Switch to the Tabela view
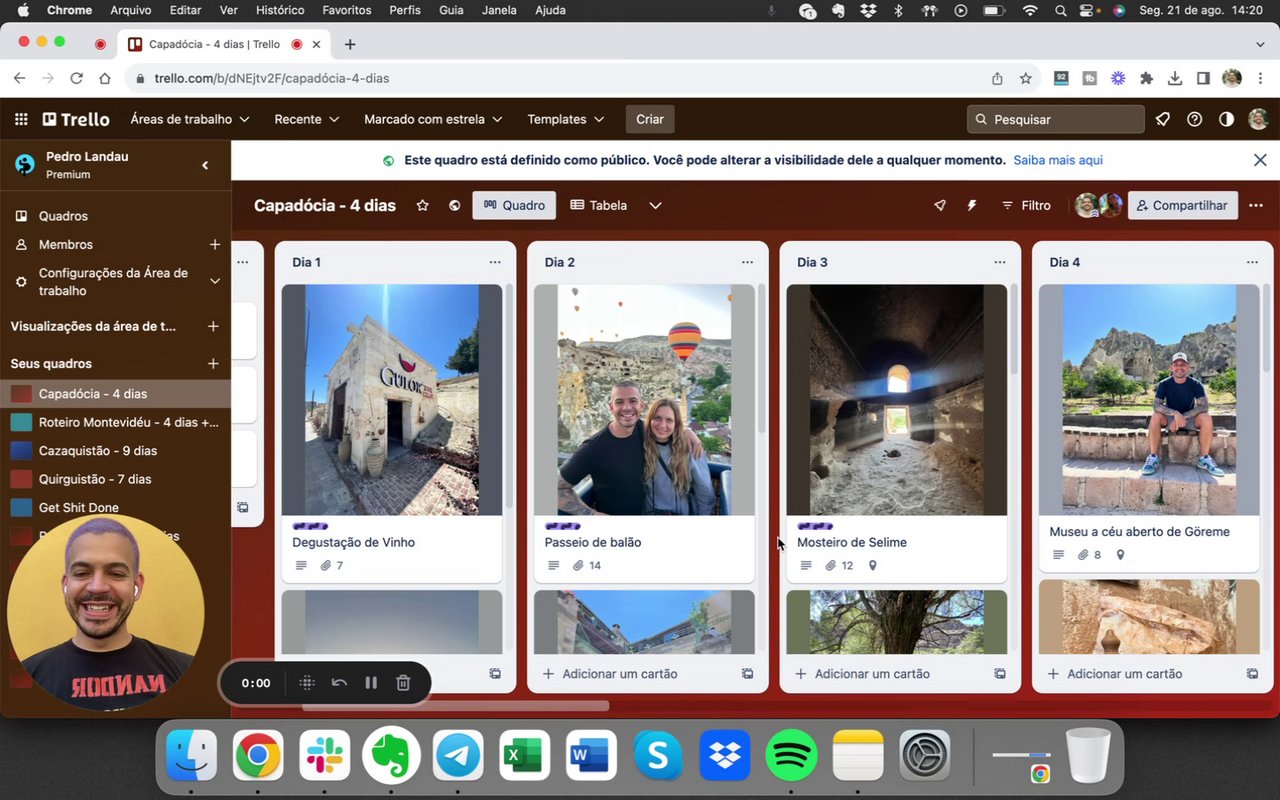 click(599, 205)
